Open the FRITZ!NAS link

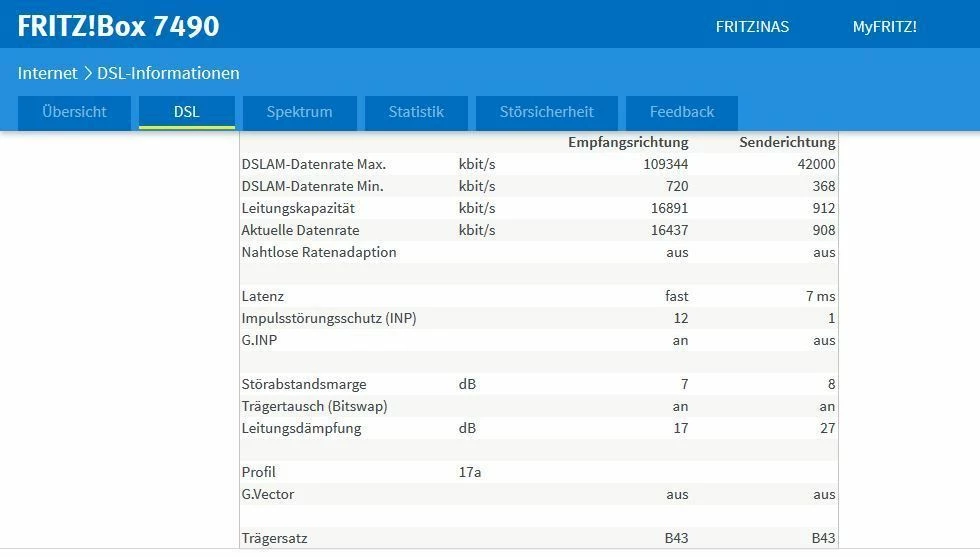tap(752, 27)
